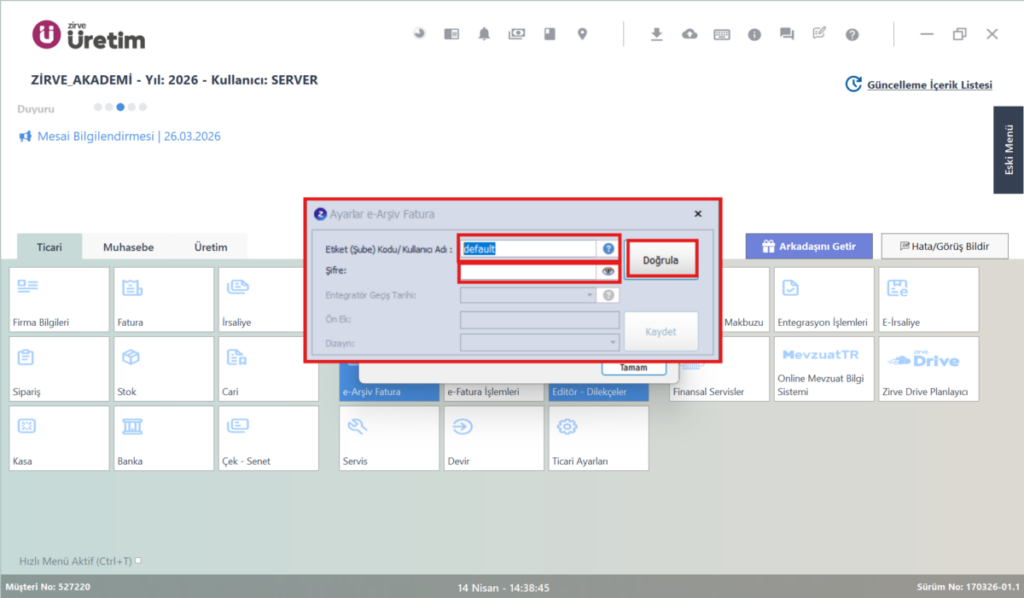Open the Entegrasyon İşlemleri tile
The image size is (1024, 598).
824,300
